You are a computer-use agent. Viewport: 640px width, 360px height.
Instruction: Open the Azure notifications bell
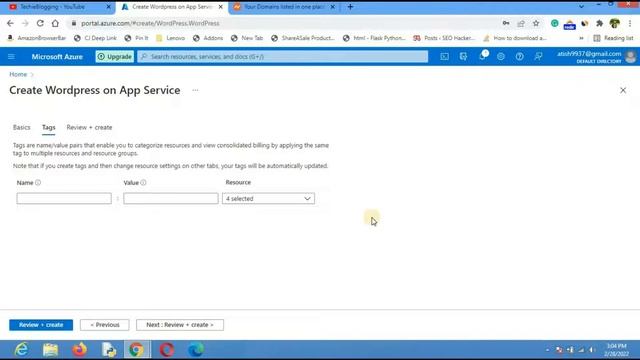(x=482, y=56)
